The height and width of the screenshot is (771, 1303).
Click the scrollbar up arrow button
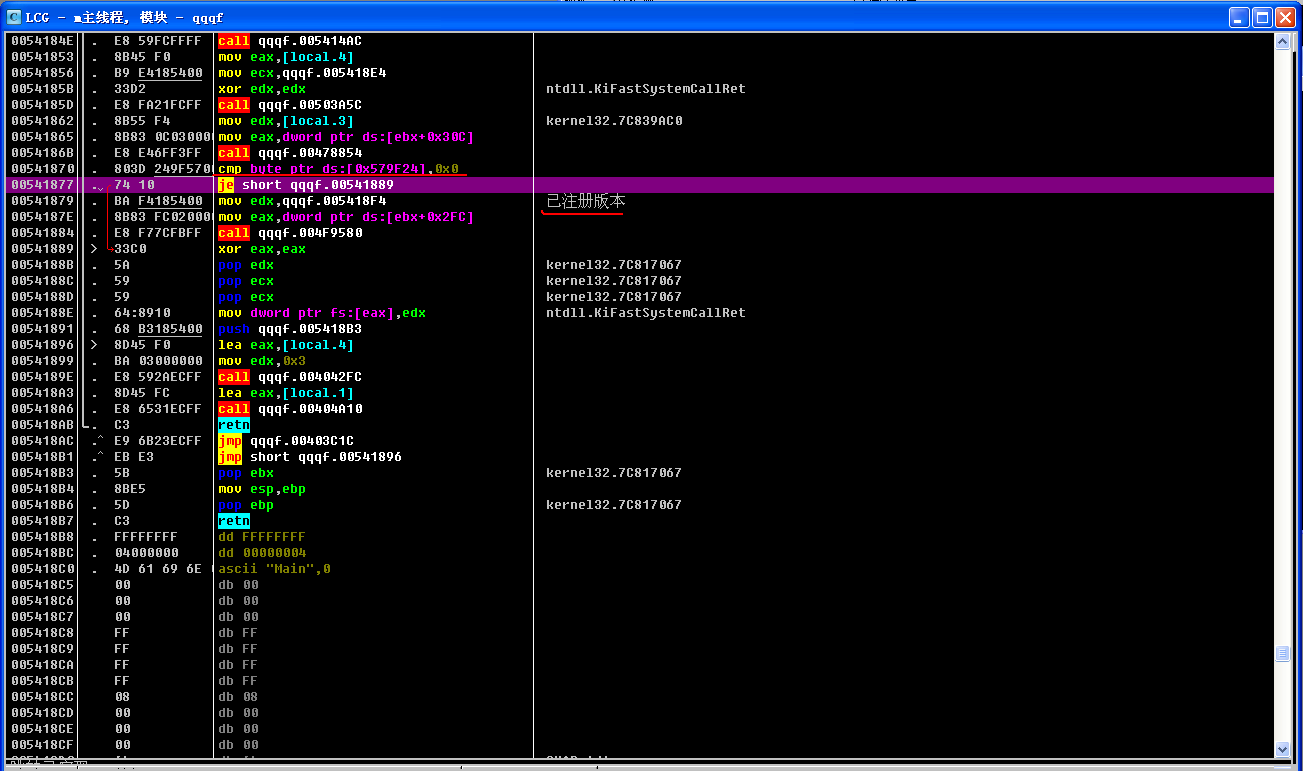point(1283,41)
